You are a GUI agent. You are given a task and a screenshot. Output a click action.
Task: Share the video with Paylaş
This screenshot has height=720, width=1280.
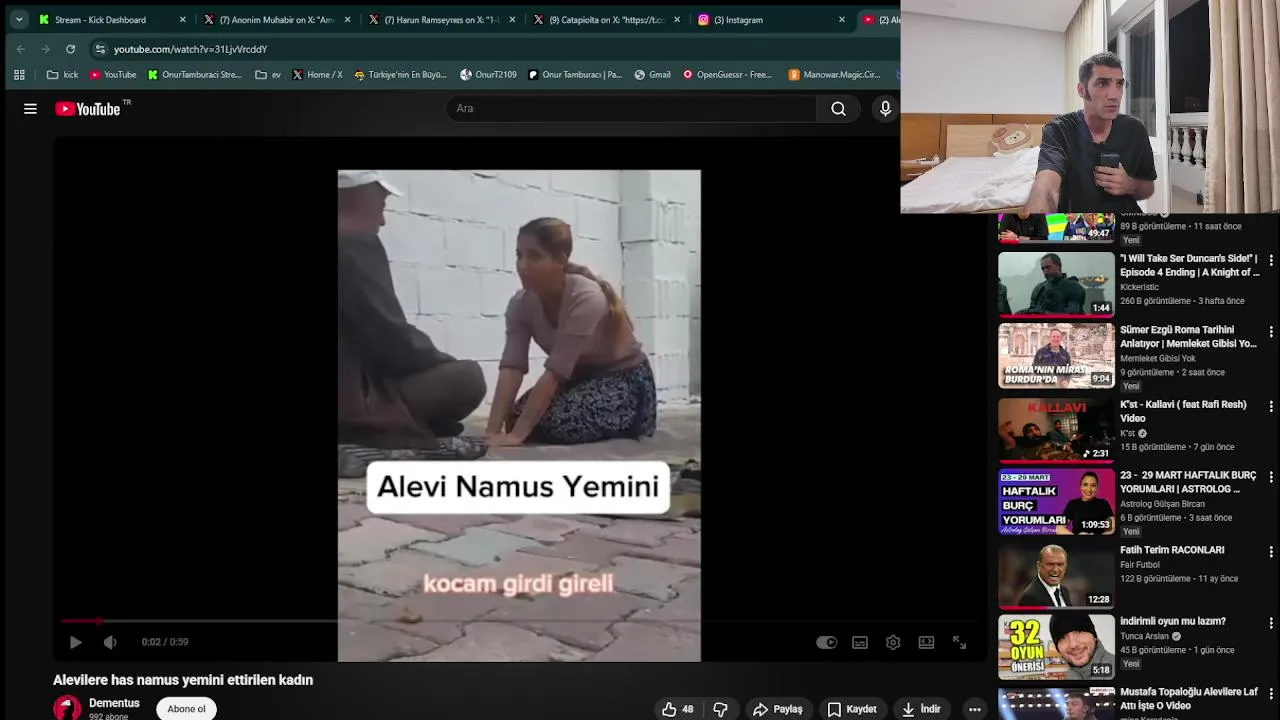pos(778,709)
